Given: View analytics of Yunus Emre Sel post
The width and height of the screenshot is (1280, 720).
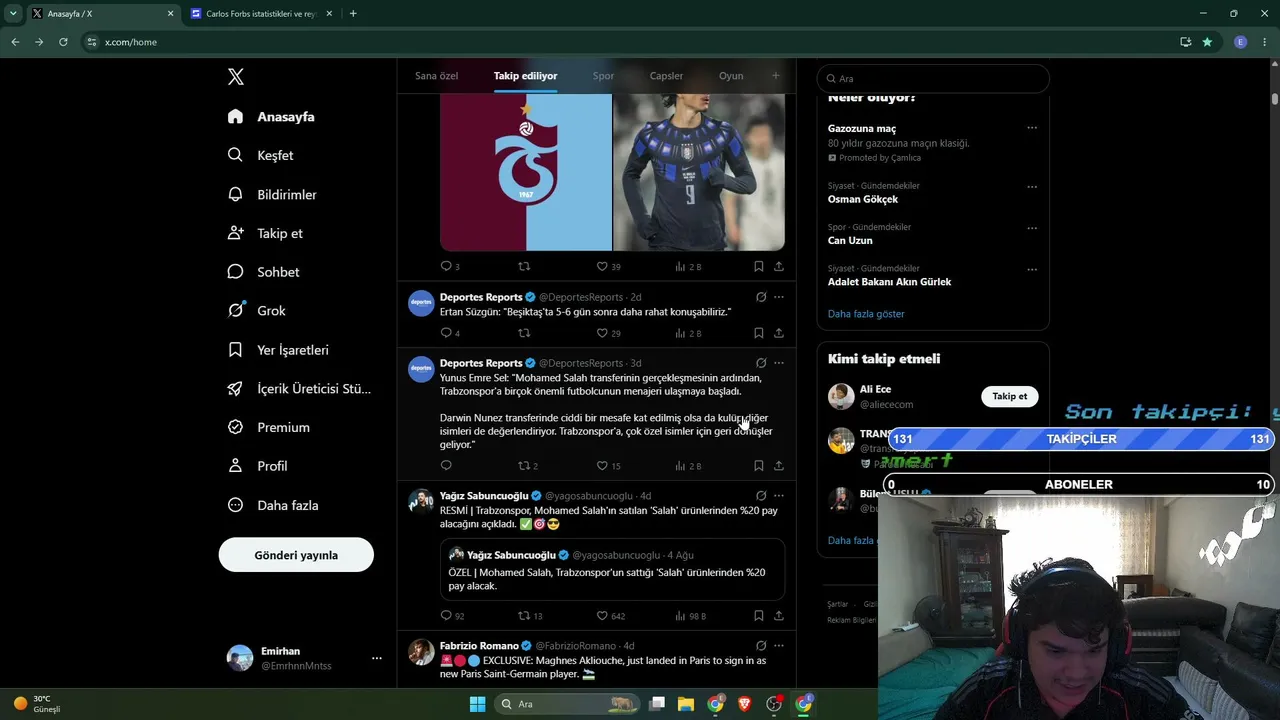Looking at the screenshot, I should (688, 465).
